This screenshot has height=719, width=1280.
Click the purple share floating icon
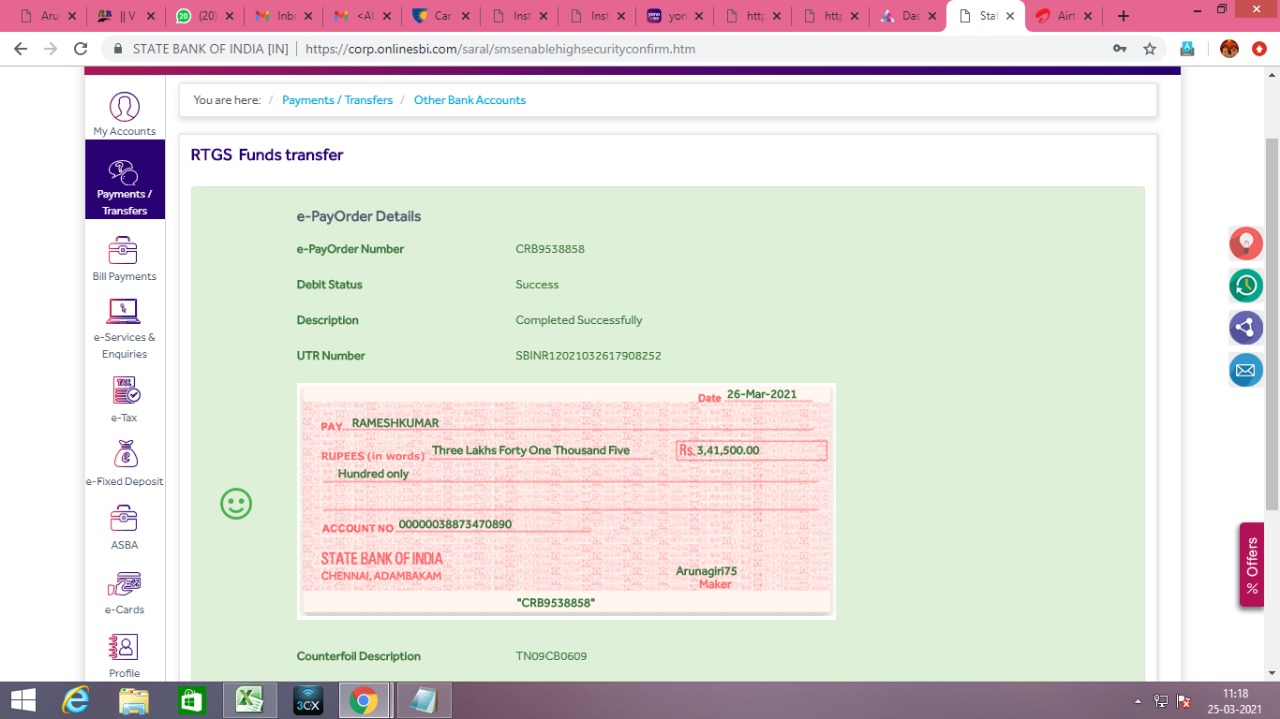[x=1246, y=328]
